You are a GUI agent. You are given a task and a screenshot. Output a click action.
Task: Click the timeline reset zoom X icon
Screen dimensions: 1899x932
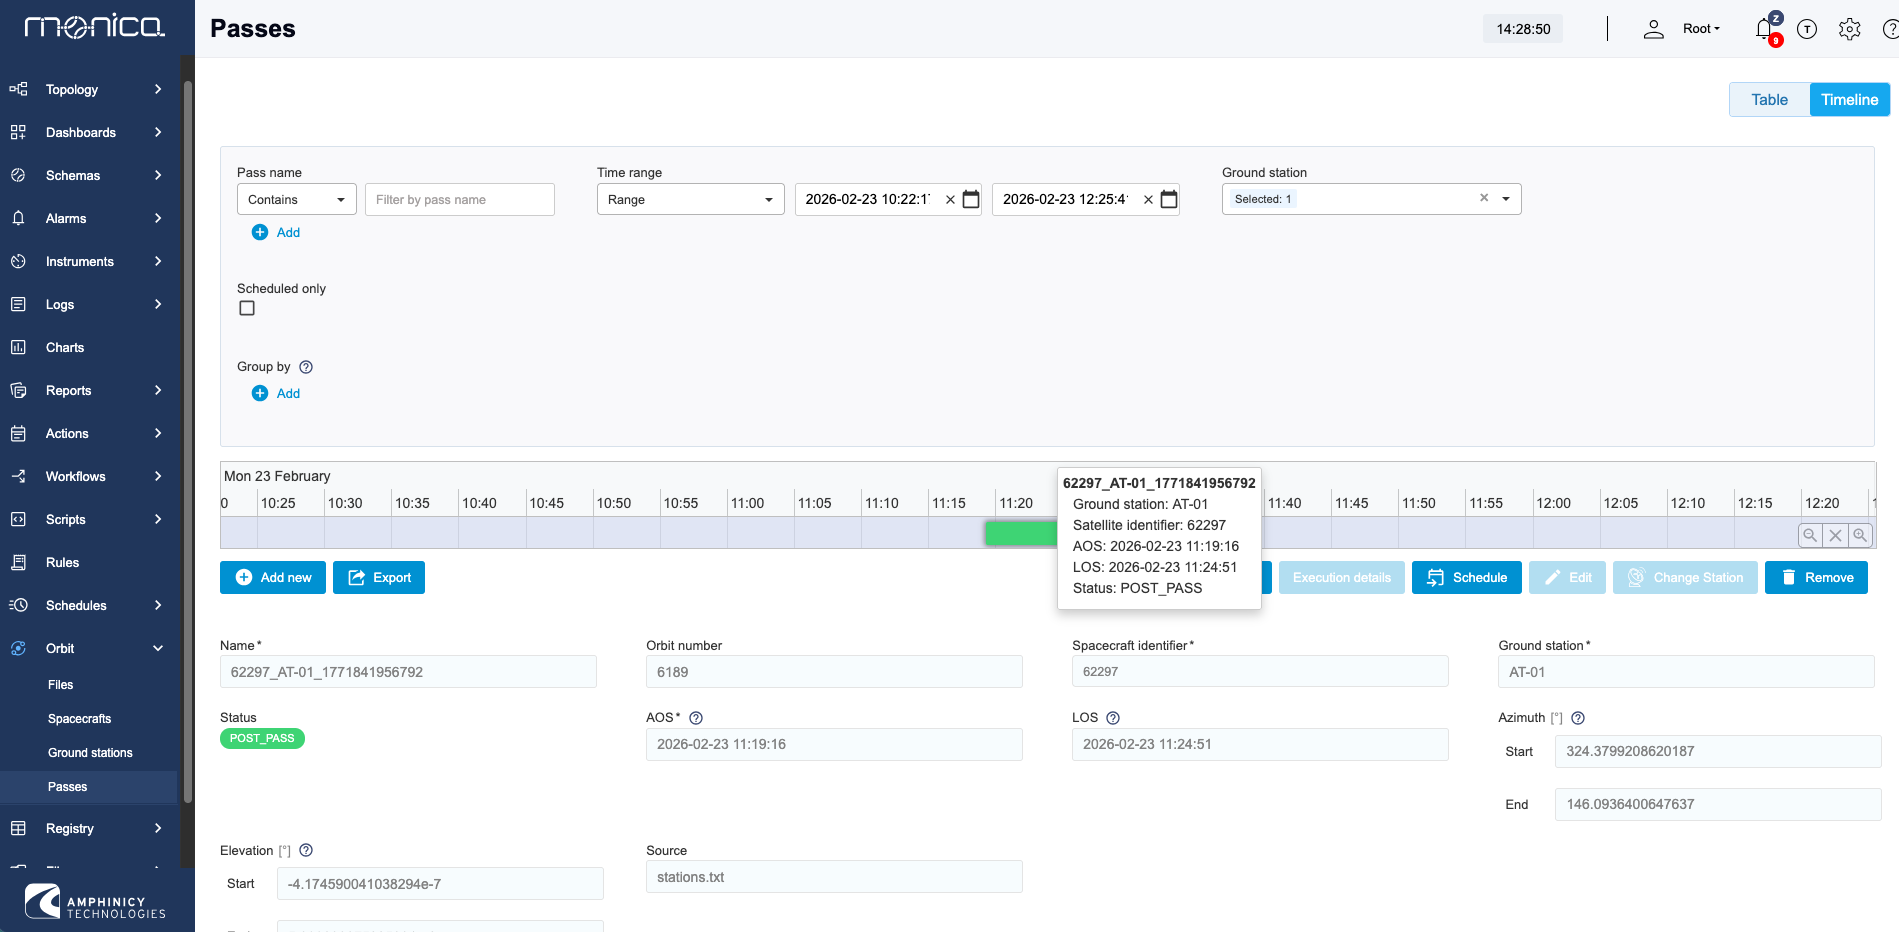pos(1835,535)
